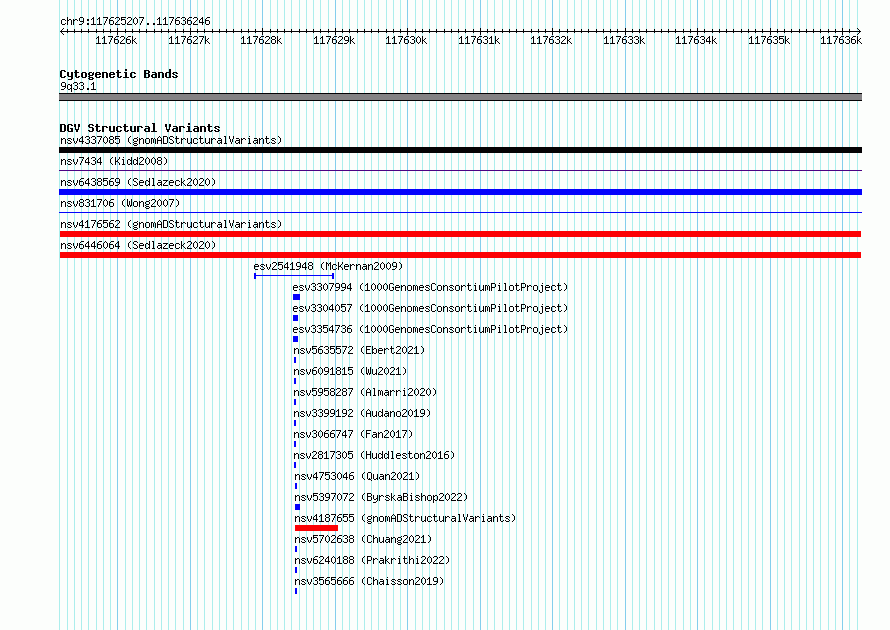Open nsv4187655 gnomADStructuralVariants label
The width and height of the screenshot is (890, 630).
pos(405,518)
